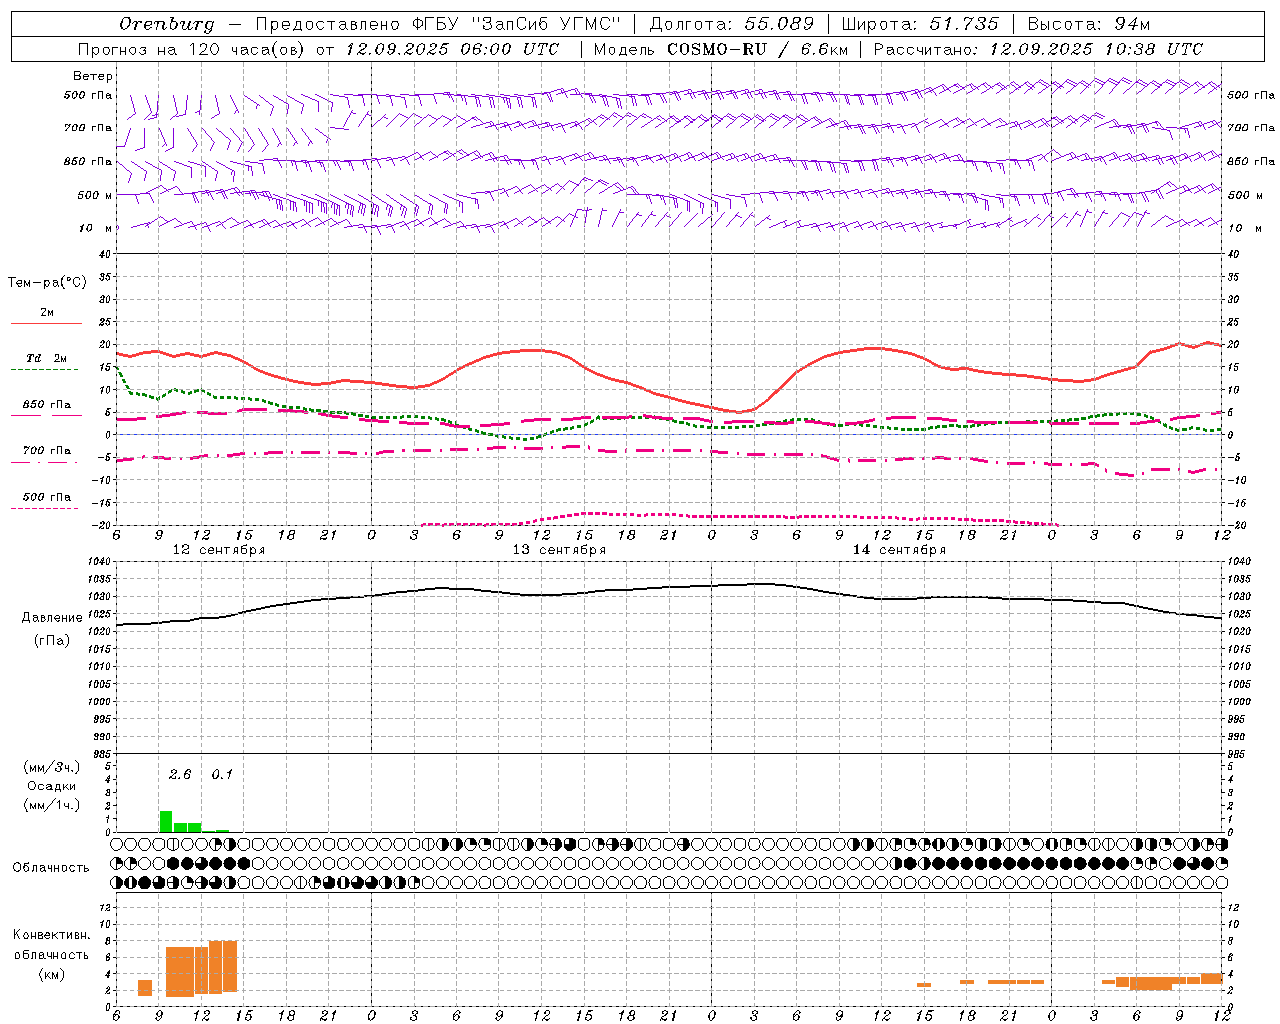Screen dimensions: 1280x1024
Task: Click the 850 гПа temperature legend entry
Action: pyautogui.click(x=47, y=404)
